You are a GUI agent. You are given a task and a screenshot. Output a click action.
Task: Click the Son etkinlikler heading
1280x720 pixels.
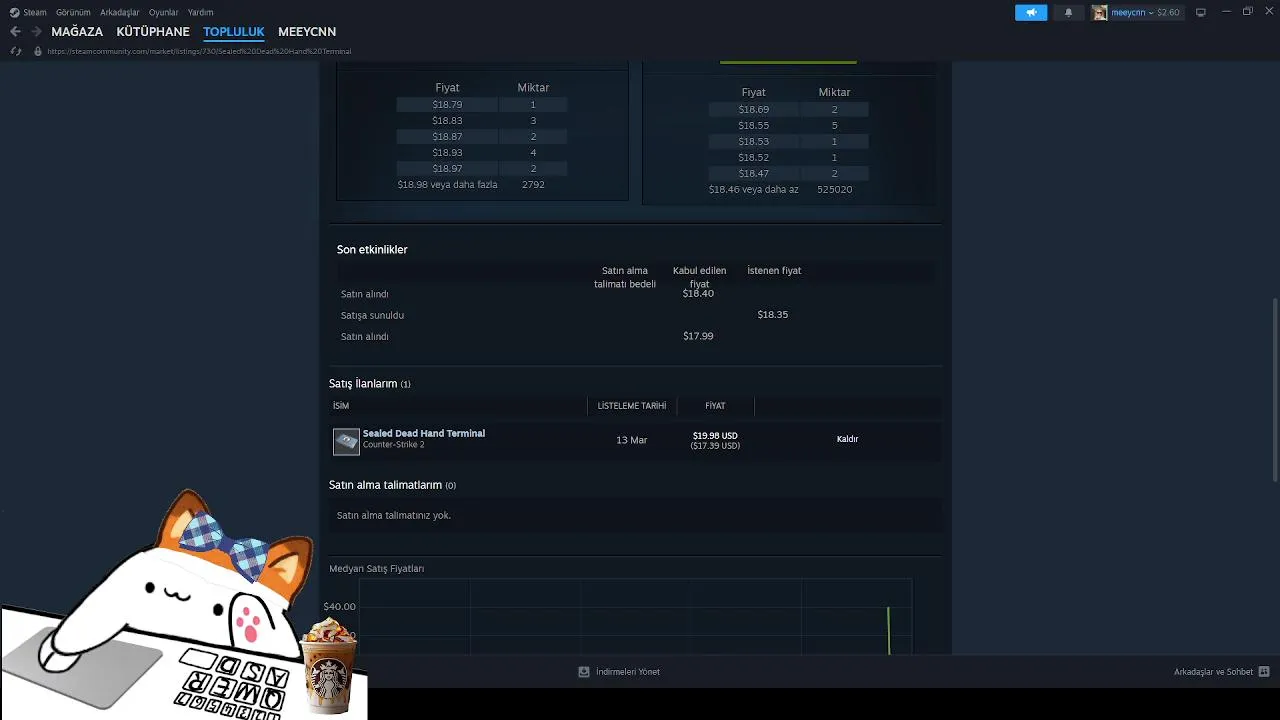point(372,250)
